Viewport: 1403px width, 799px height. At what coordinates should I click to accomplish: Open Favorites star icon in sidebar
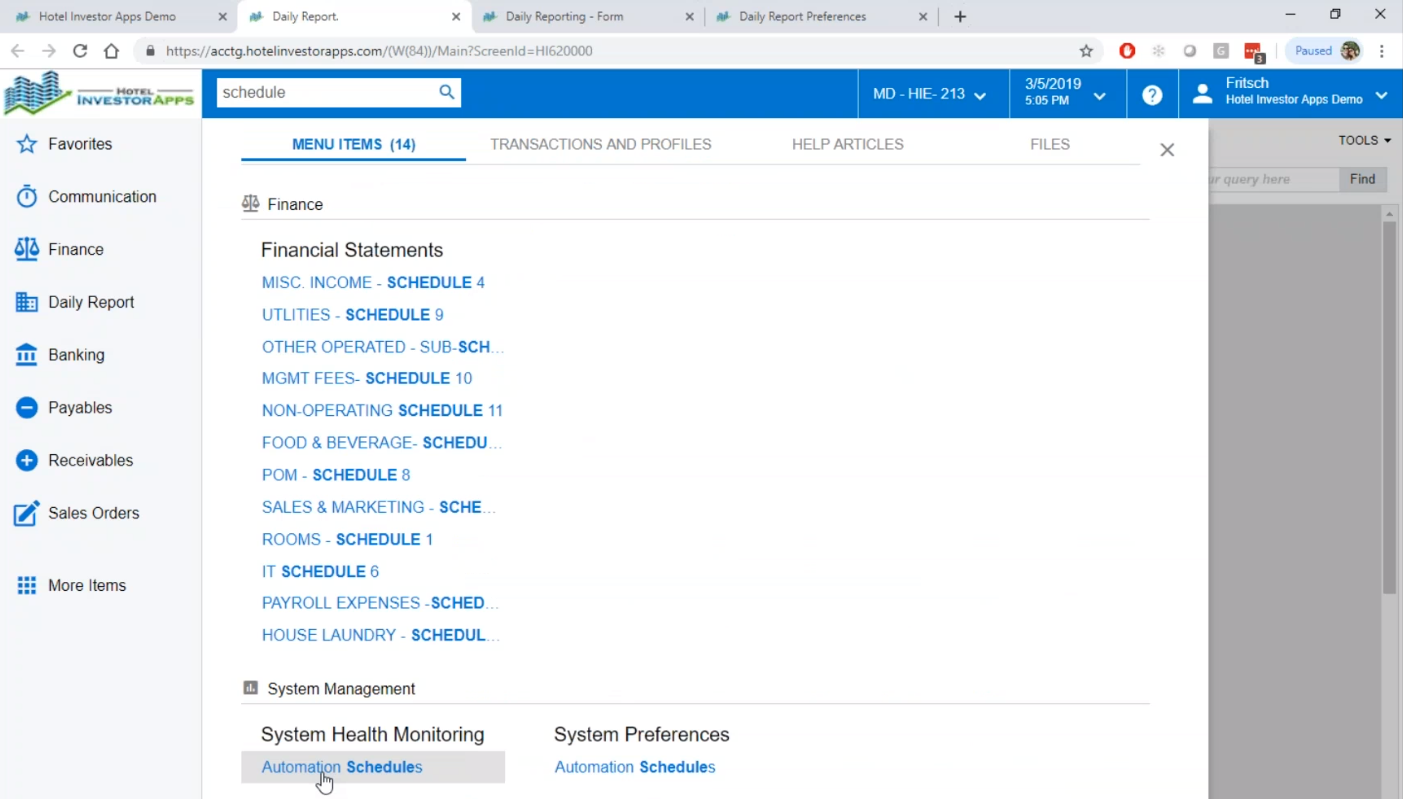(x=27, y=144)
